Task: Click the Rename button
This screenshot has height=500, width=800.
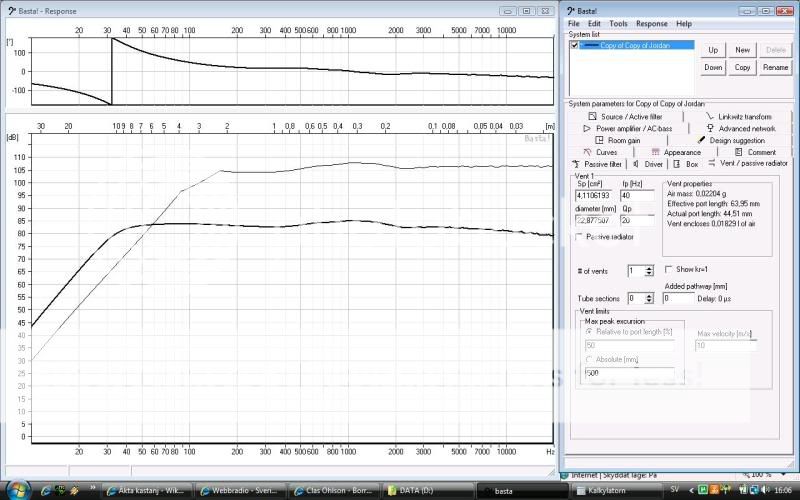Action: pos(776,67)
